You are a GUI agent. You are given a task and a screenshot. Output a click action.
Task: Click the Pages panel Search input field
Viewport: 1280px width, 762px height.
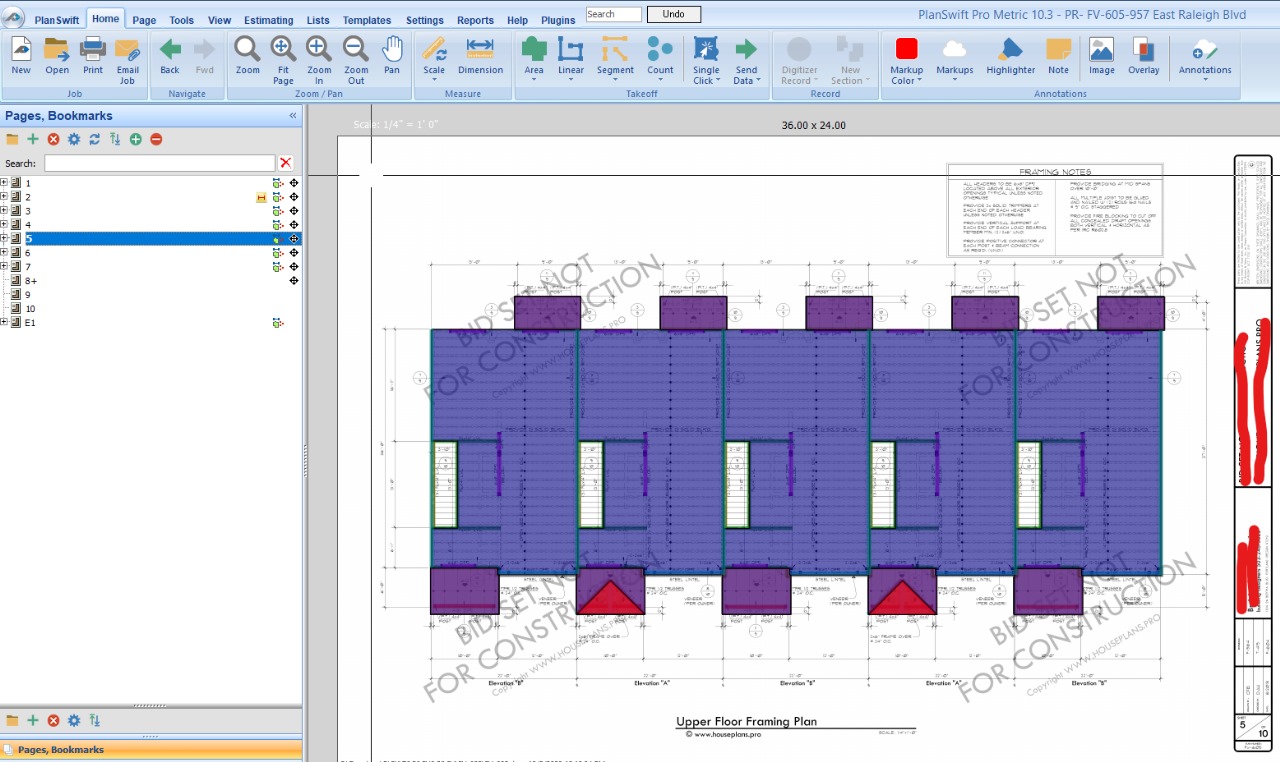pyautogui.click(x=159, y=163)
